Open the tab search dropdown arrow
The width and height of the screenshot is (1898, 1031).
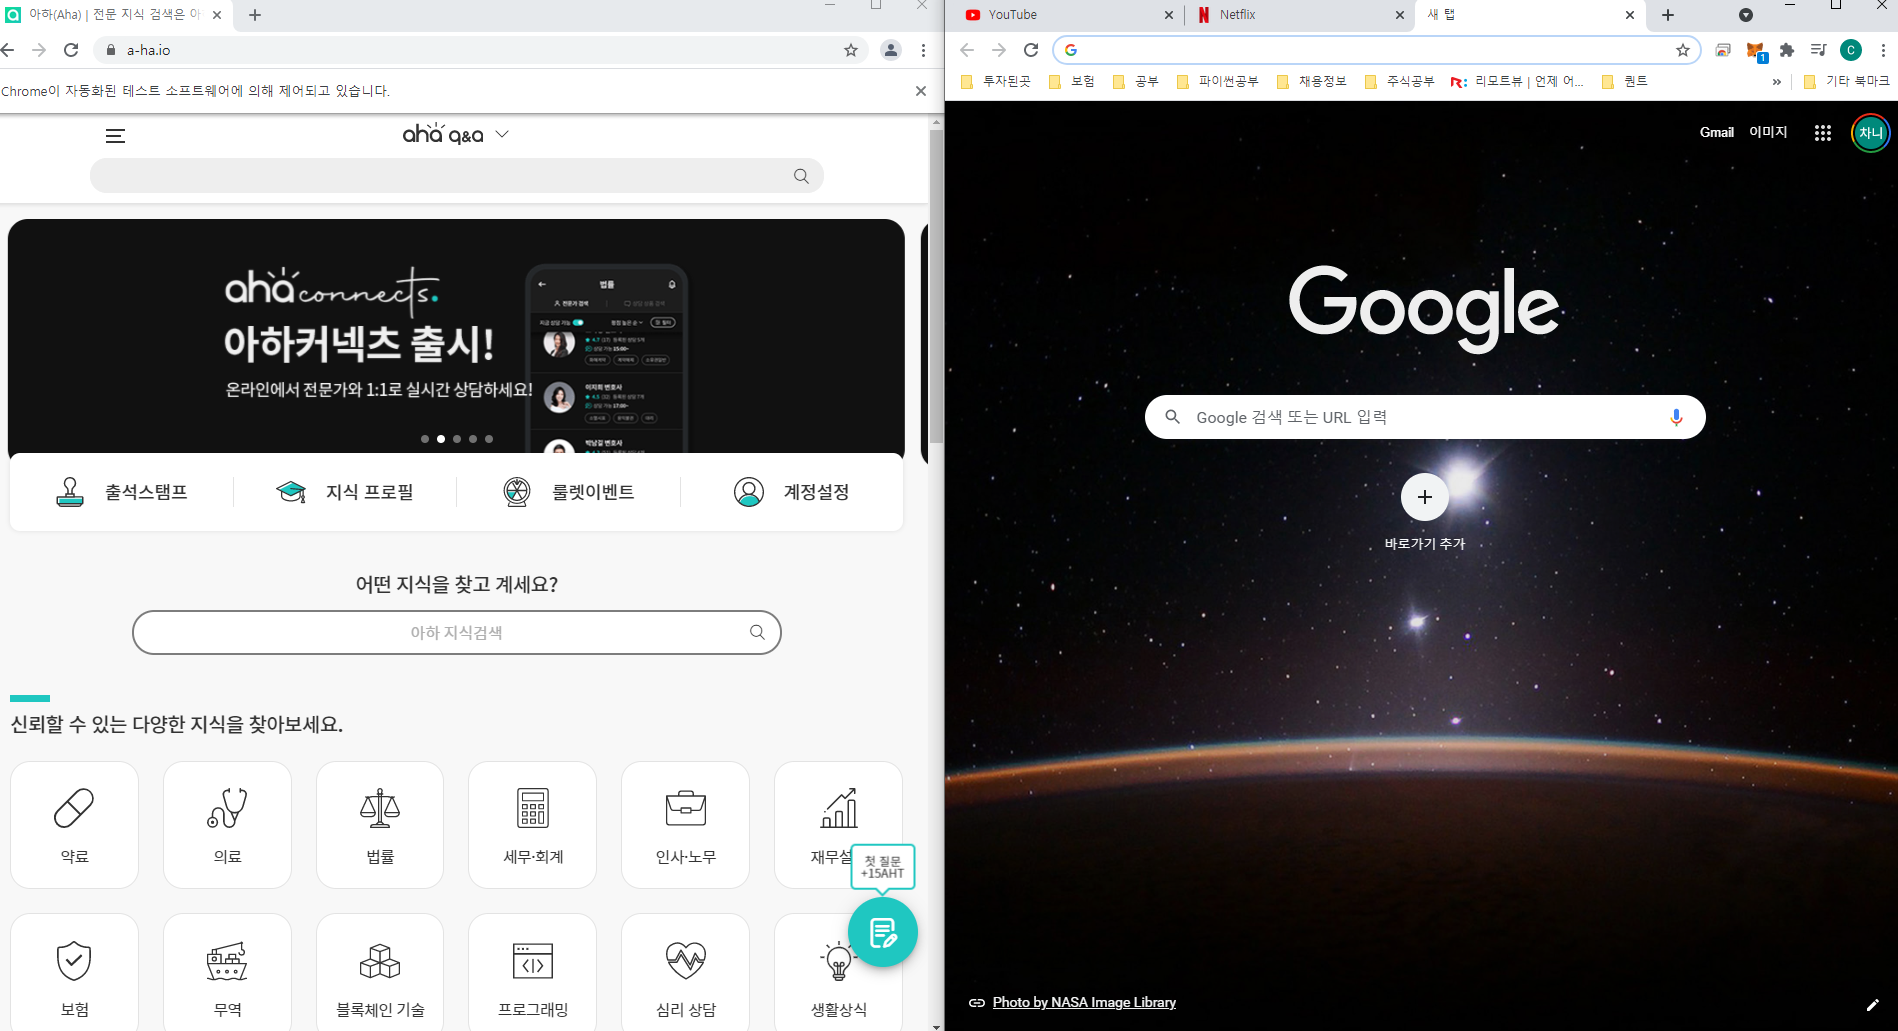pos(1746,15)
